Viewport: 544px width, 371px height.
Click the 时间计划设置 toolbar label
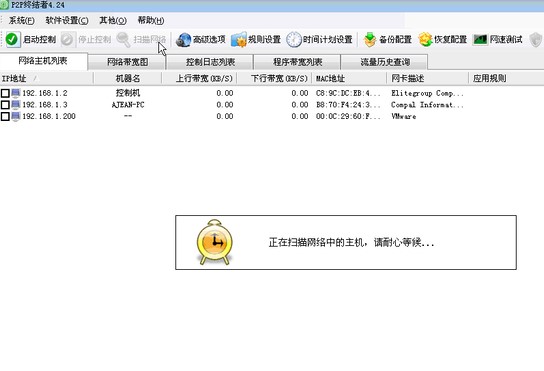pyautogui.click(x=328, y=40)
